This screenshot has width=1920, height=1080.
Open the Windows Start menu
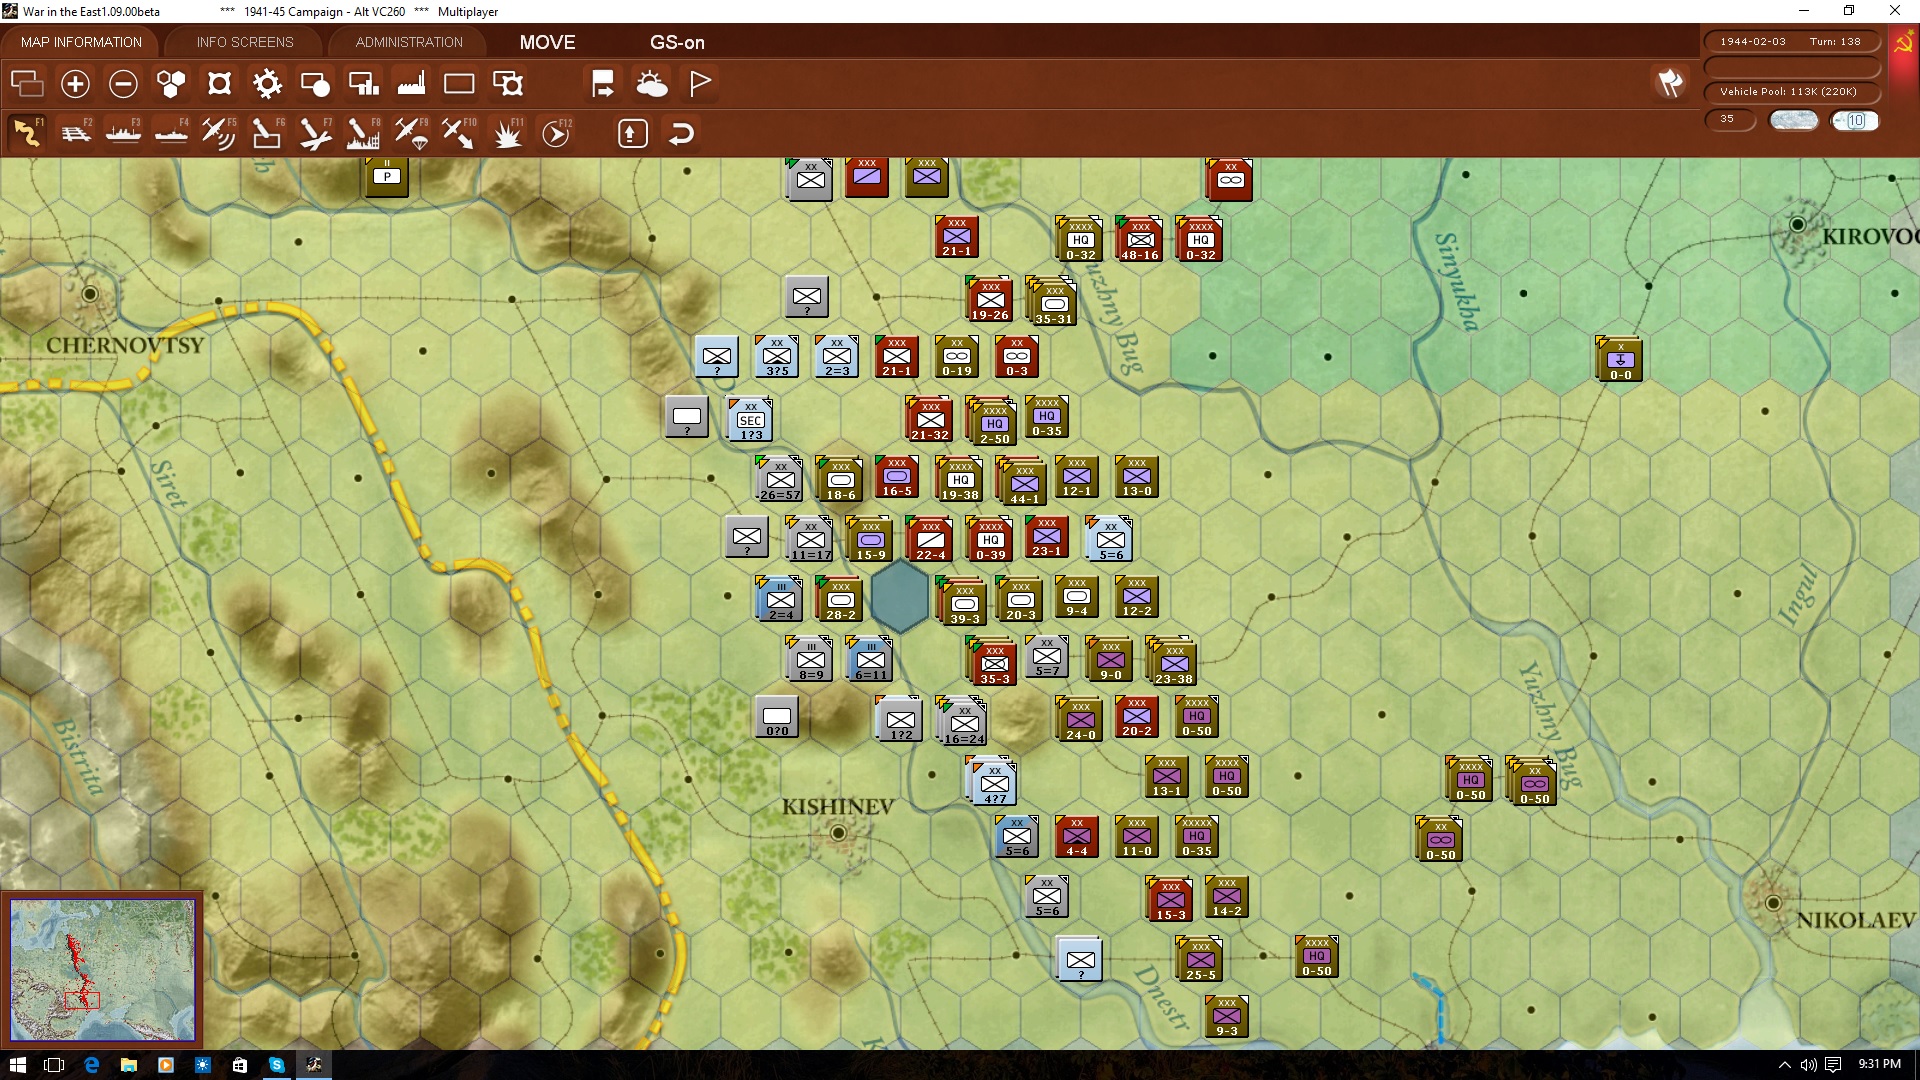[x=18, y=1065]
